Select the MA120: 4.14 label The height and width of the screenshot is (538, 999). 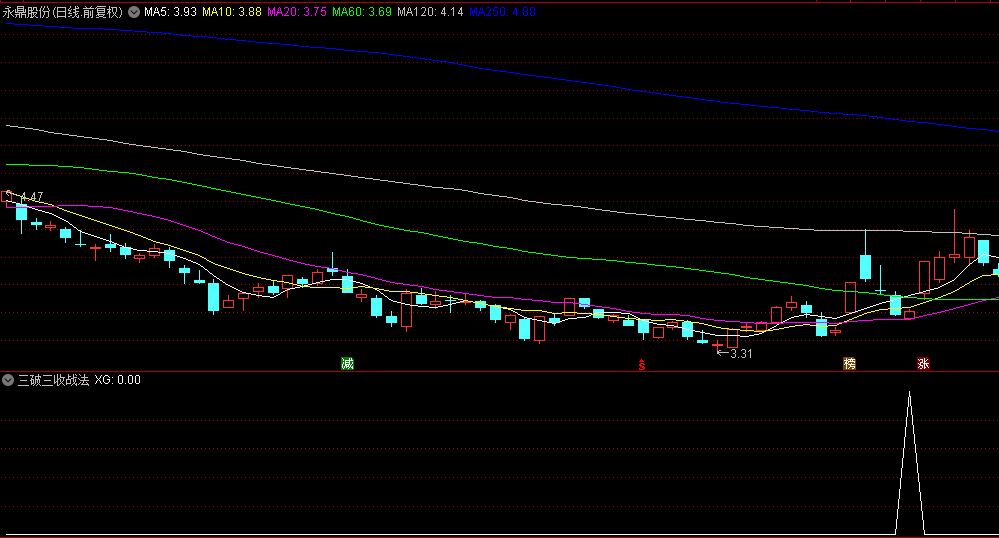[430, 12]
